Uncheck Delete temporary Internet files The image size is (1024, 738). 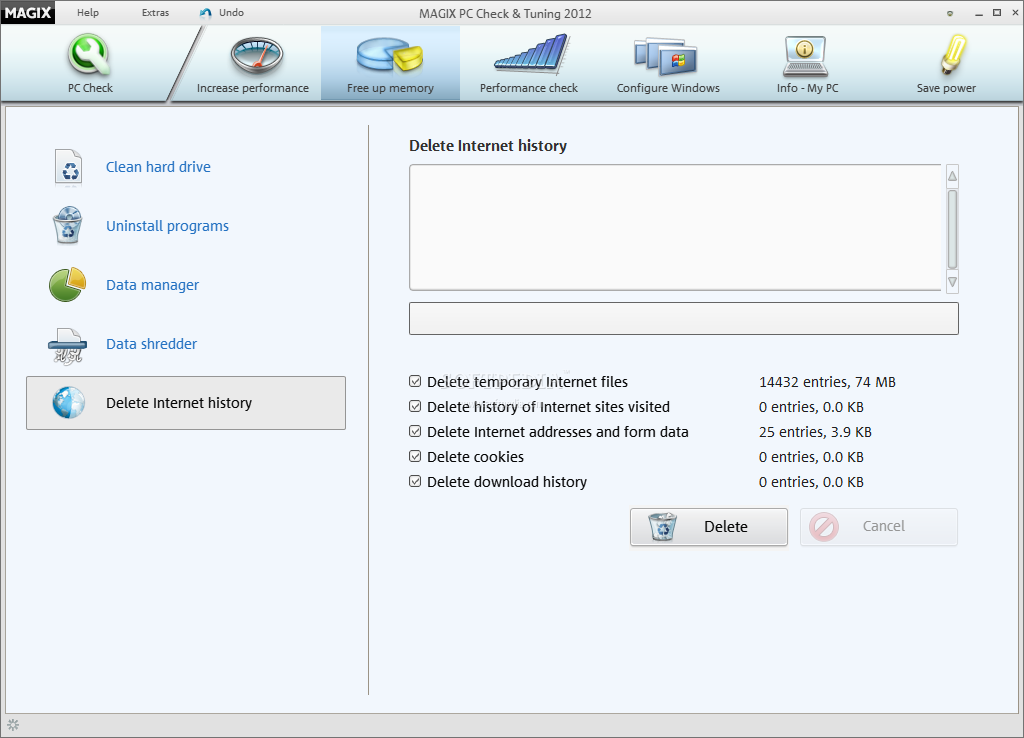(x=415, y=381)
